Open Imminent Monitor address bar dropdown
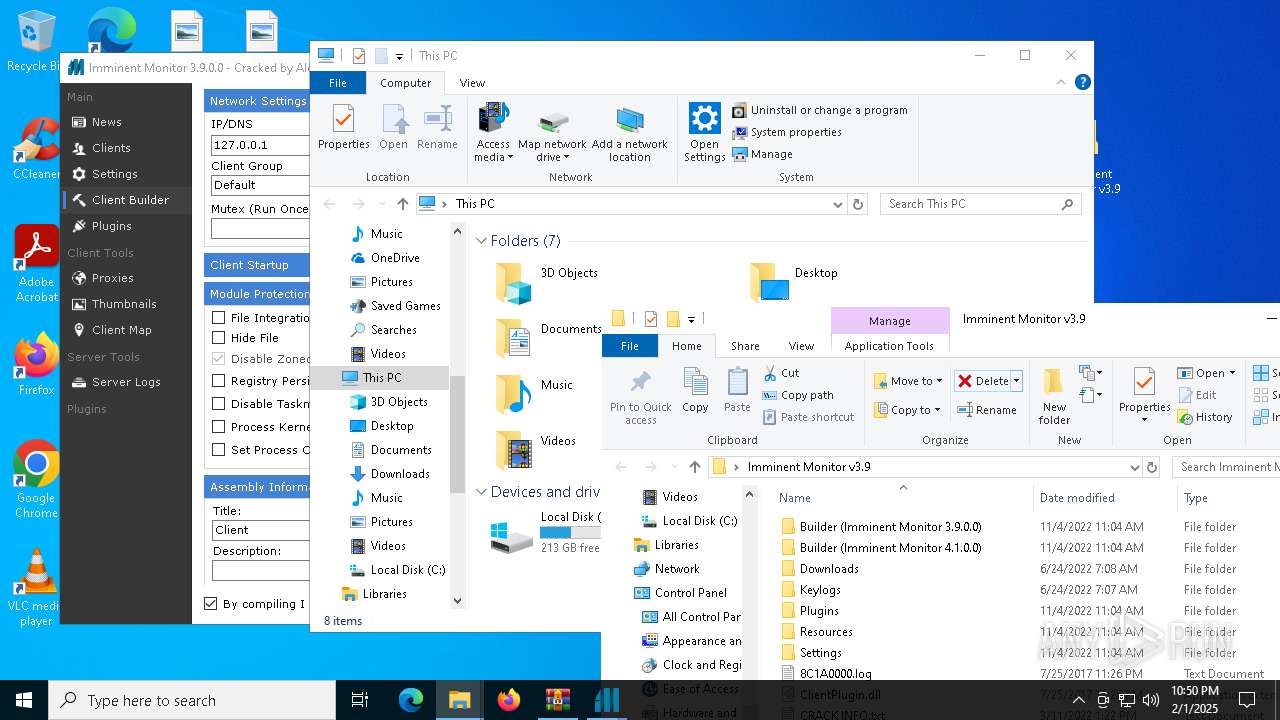 (x=1134, y=467)
